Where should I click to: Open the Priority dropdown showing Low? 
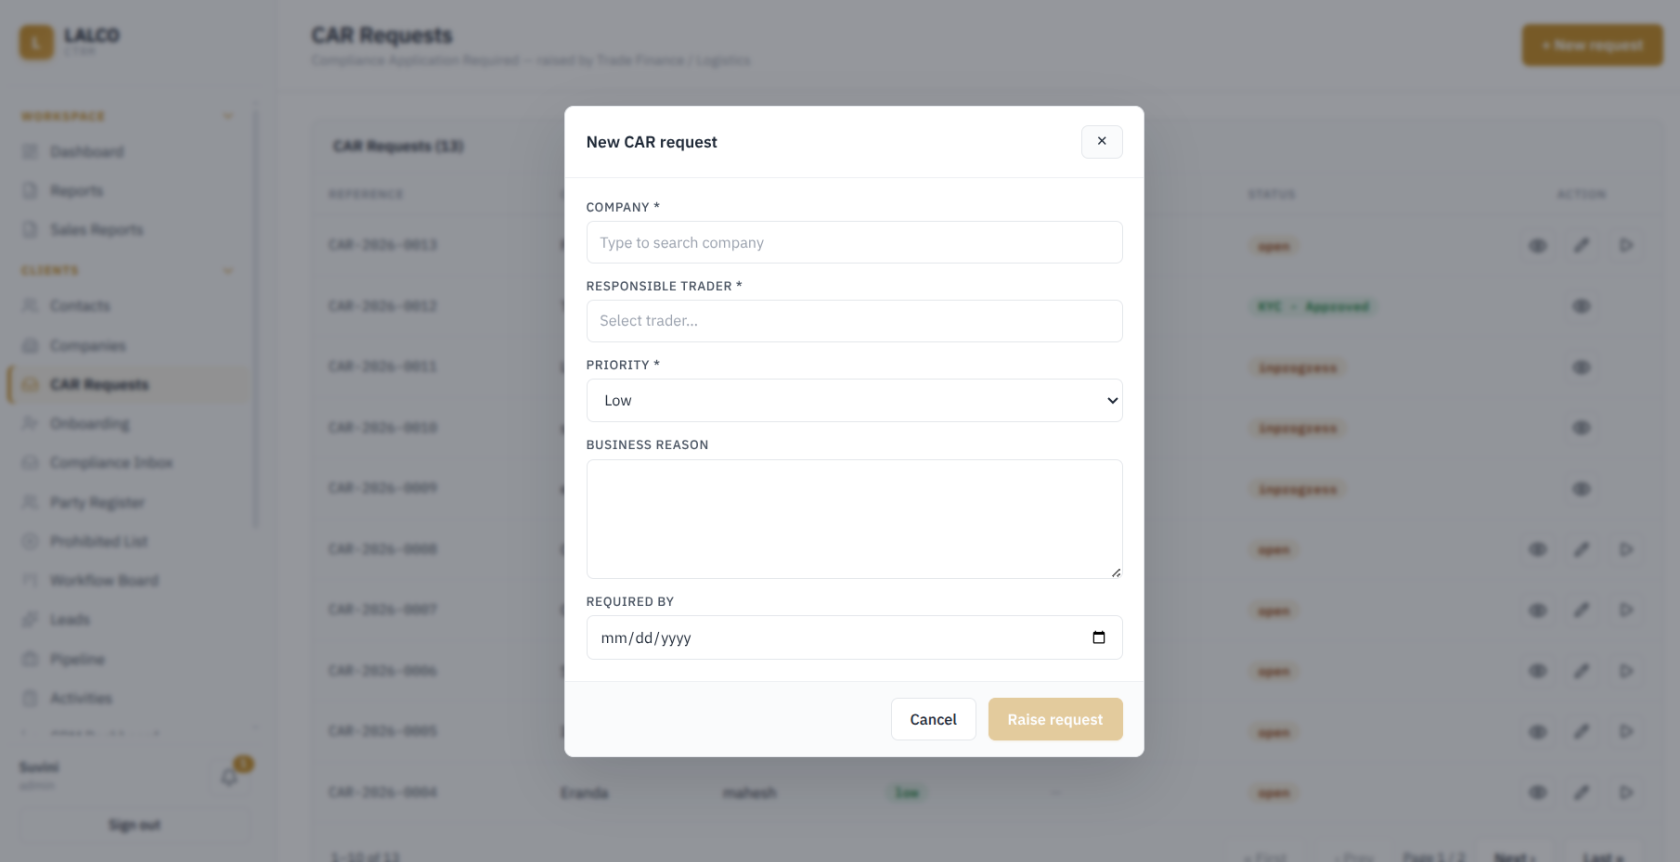(x=854, y=400)
